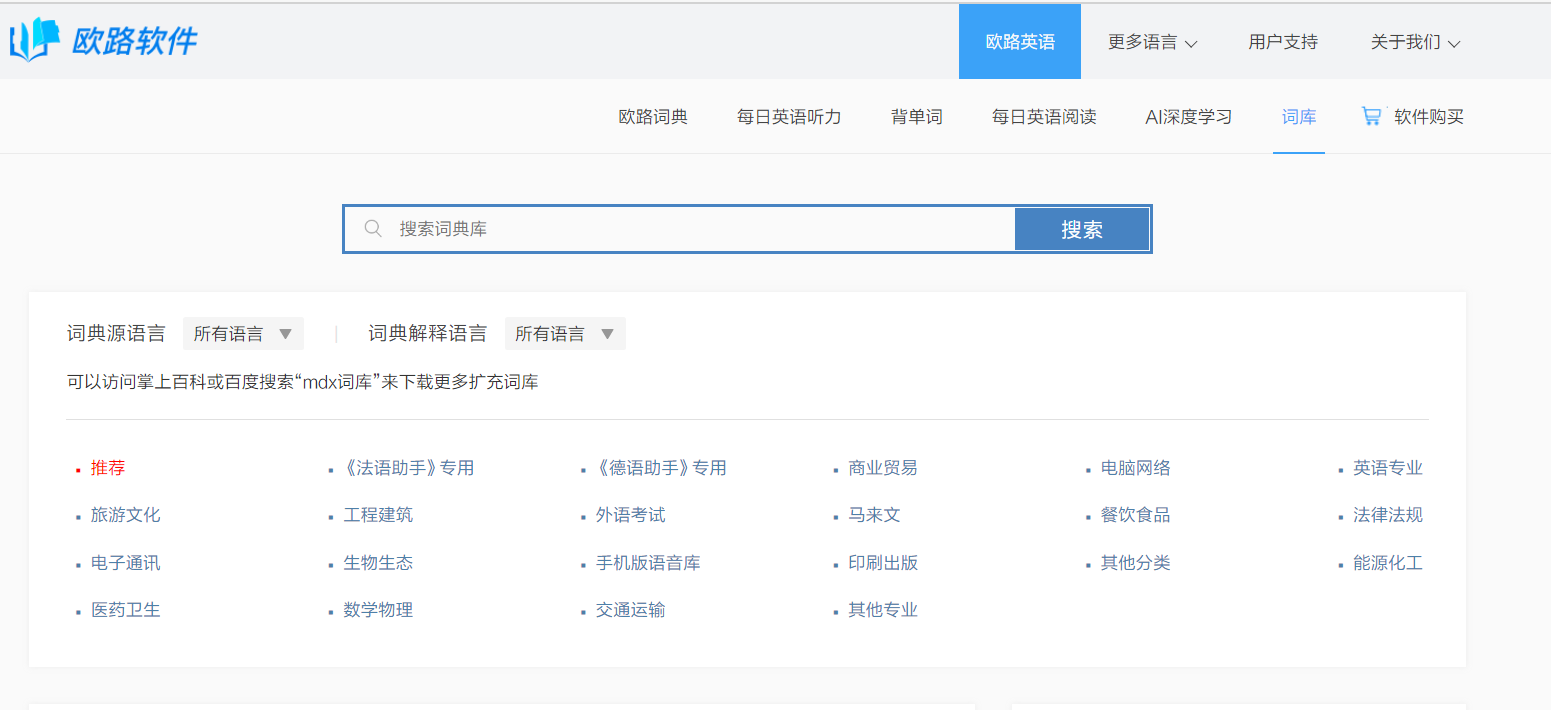1551x710 pixels.
Task: Click the shopping cart icon beside 软件购买
Action: tap(1371, 116)
